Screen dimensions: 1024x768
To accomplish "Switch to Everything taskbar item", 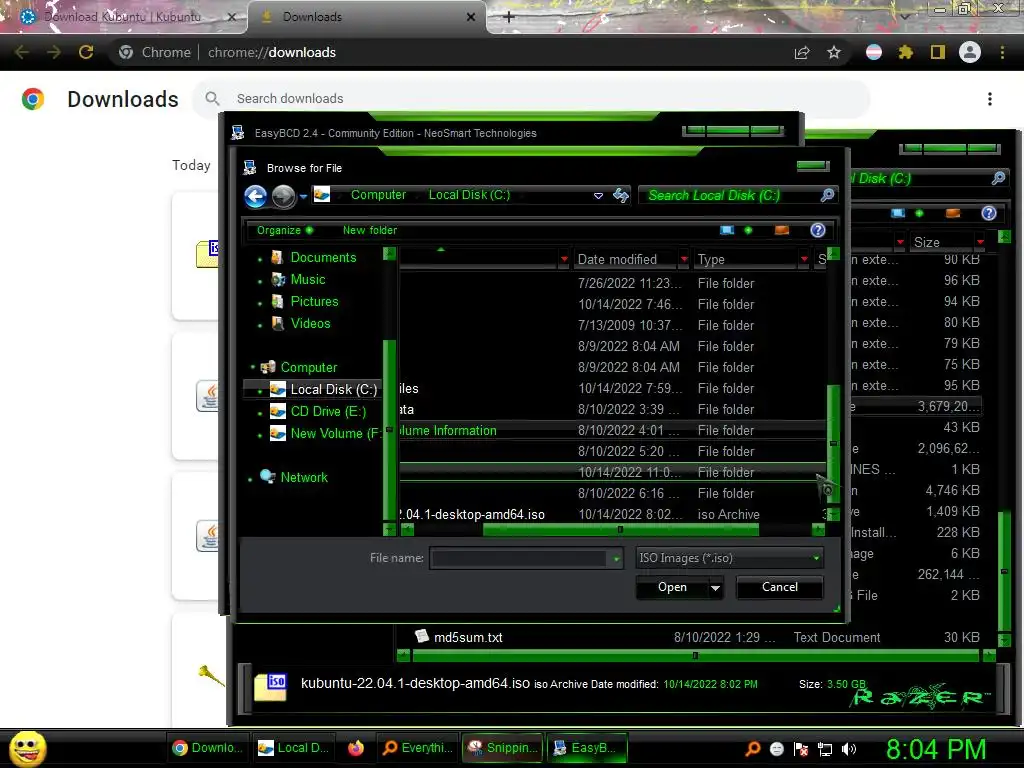I will point(418,748).
